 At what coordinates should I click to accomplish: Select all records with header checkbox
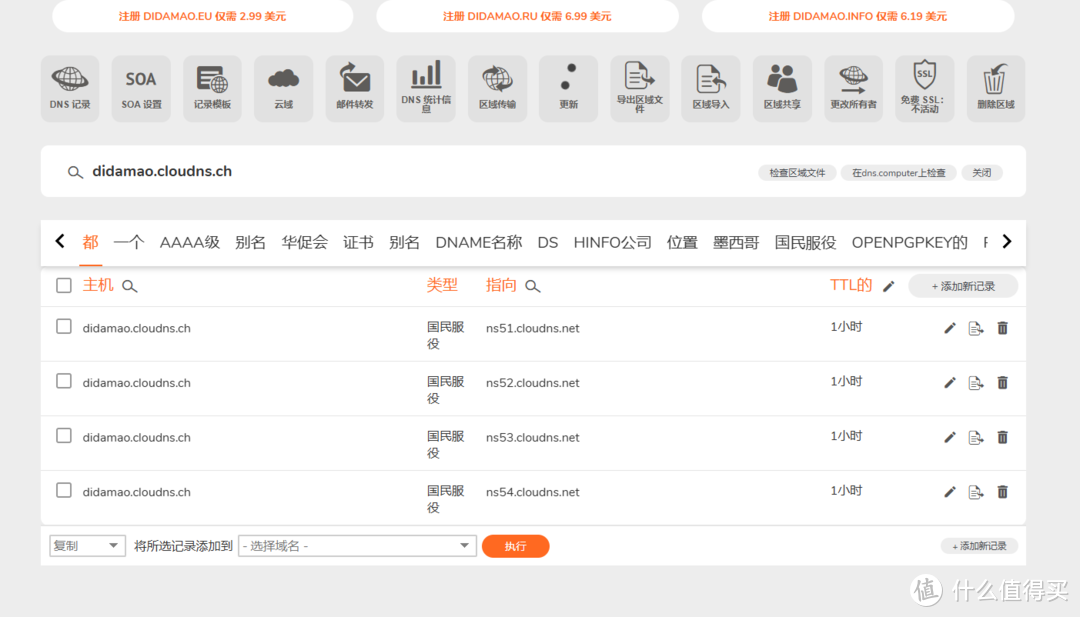(64, 284)
